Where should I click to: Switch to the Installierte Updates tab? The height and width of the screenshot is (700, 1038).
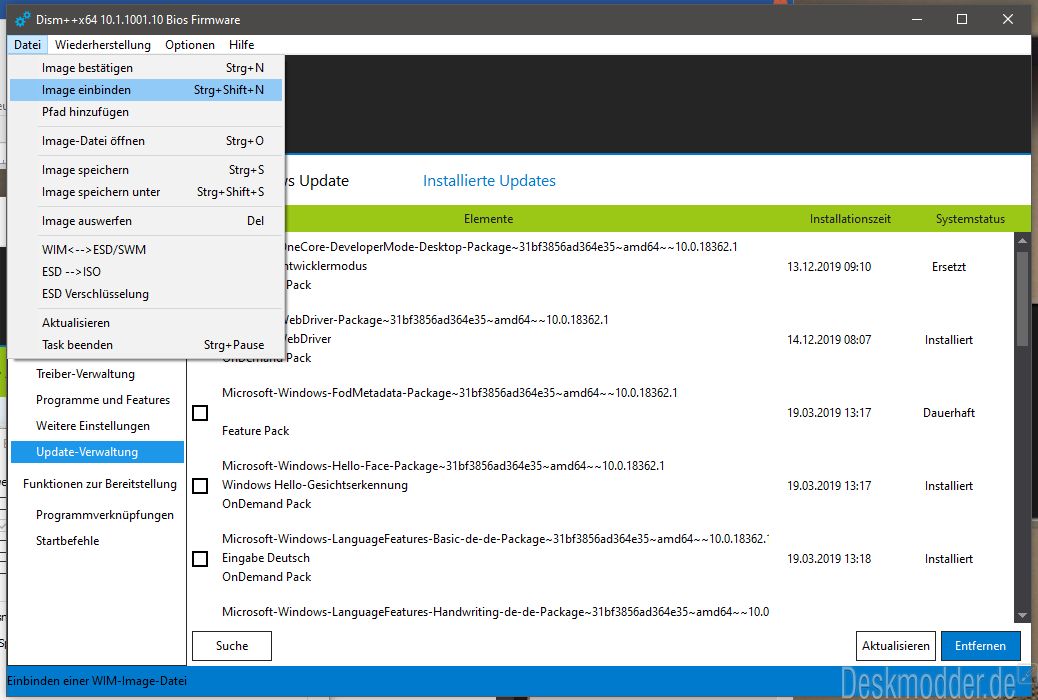click(x=489, y=181)
